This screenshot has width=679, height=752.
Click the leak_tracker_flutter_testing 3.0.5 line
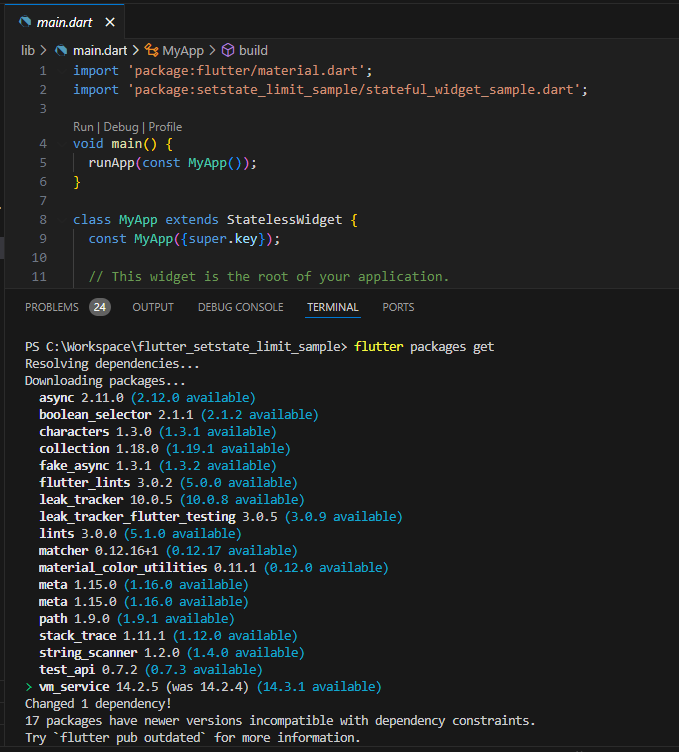click(x=221, y=517)
